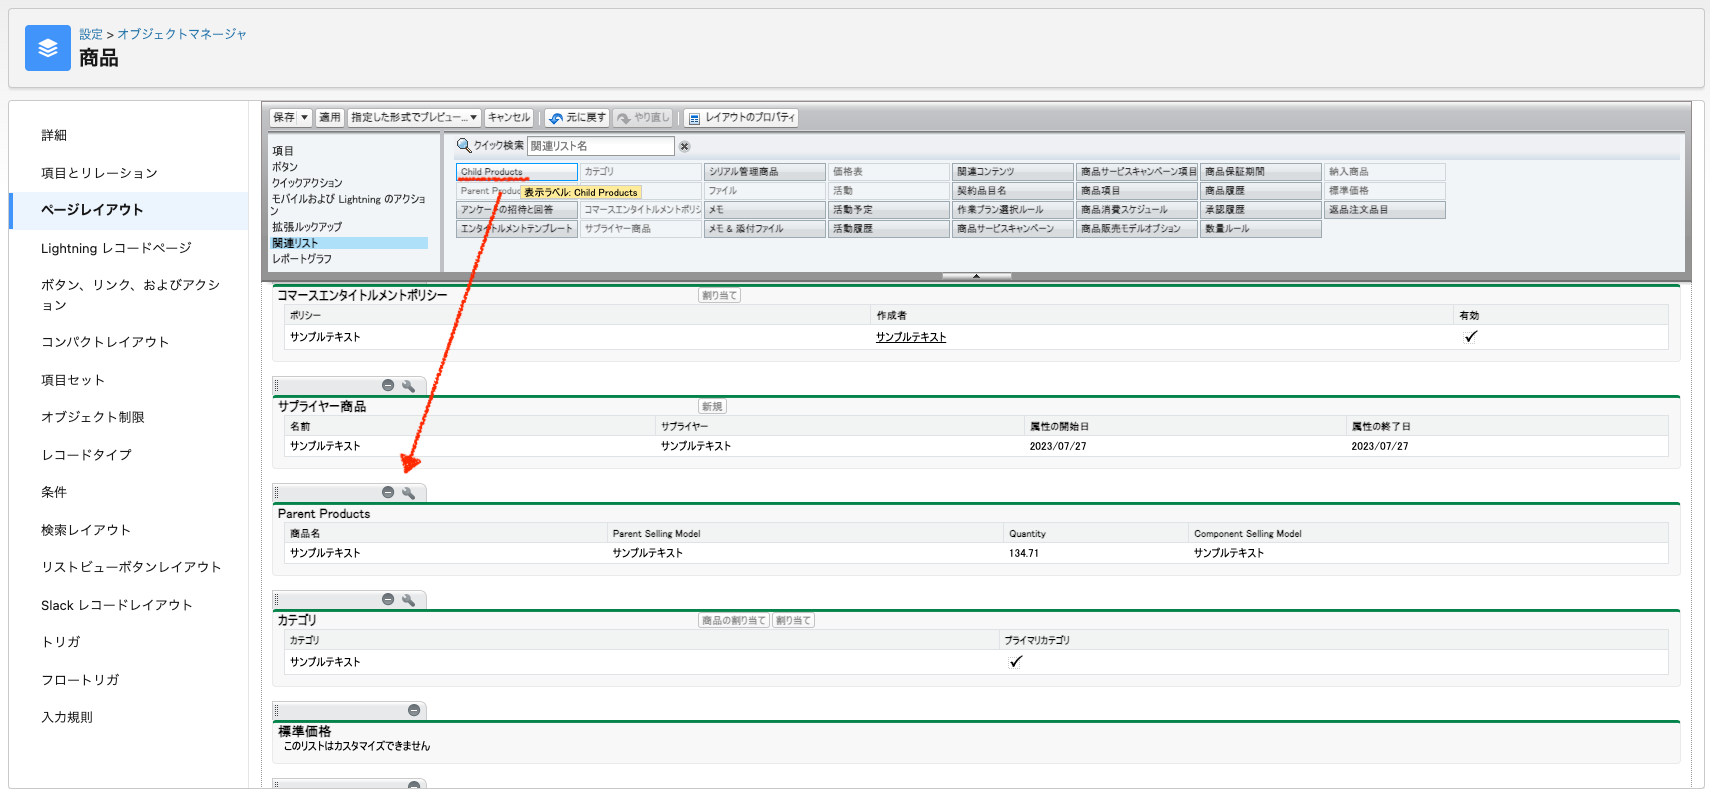This screenshot has height=792, width=1710.
Task: Open properties wrench for Parent Products list
Action: coord(408,493)
